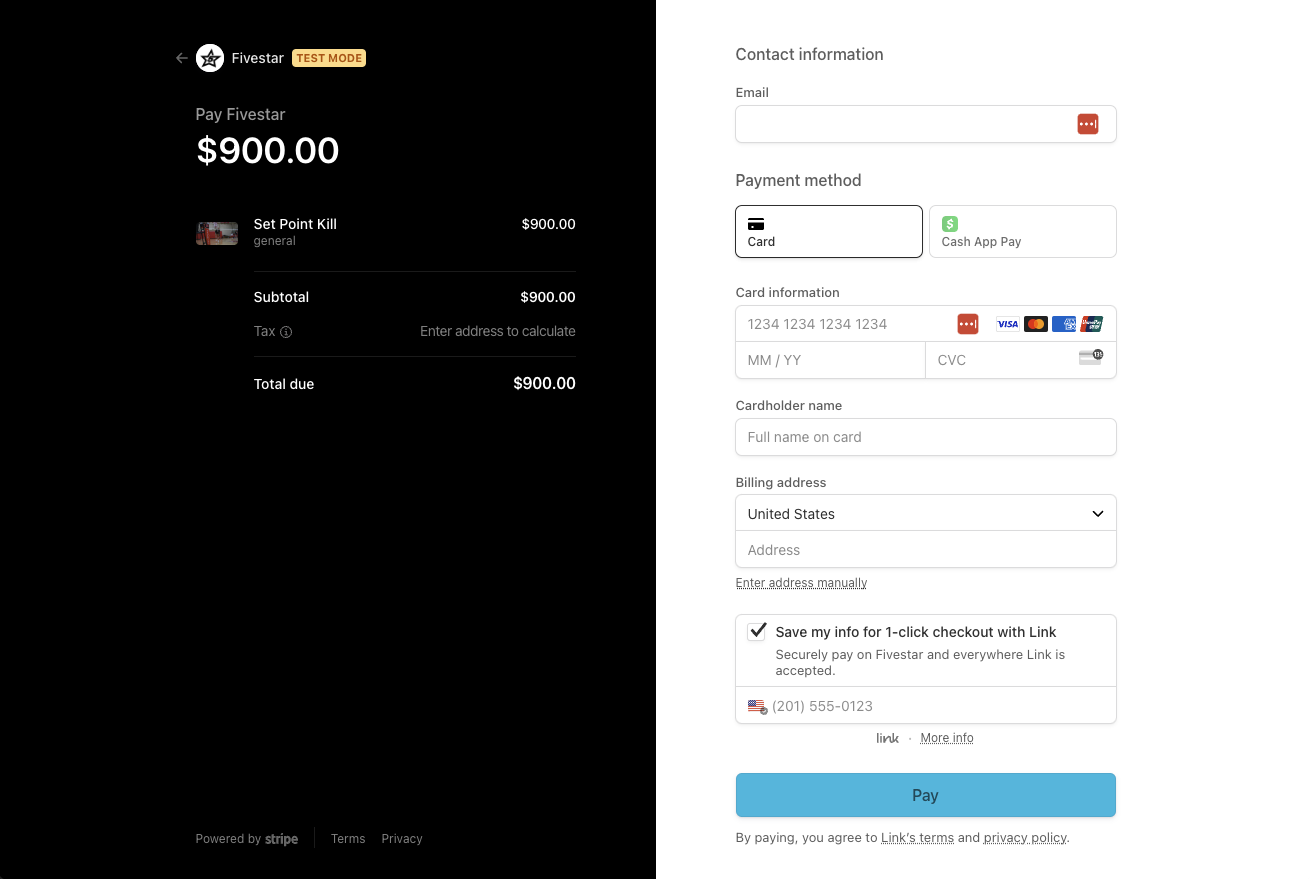Click the US flag phone country selector
This screenshot has width=1310, height=879.
pyautogui.click(x=757, y=706)
